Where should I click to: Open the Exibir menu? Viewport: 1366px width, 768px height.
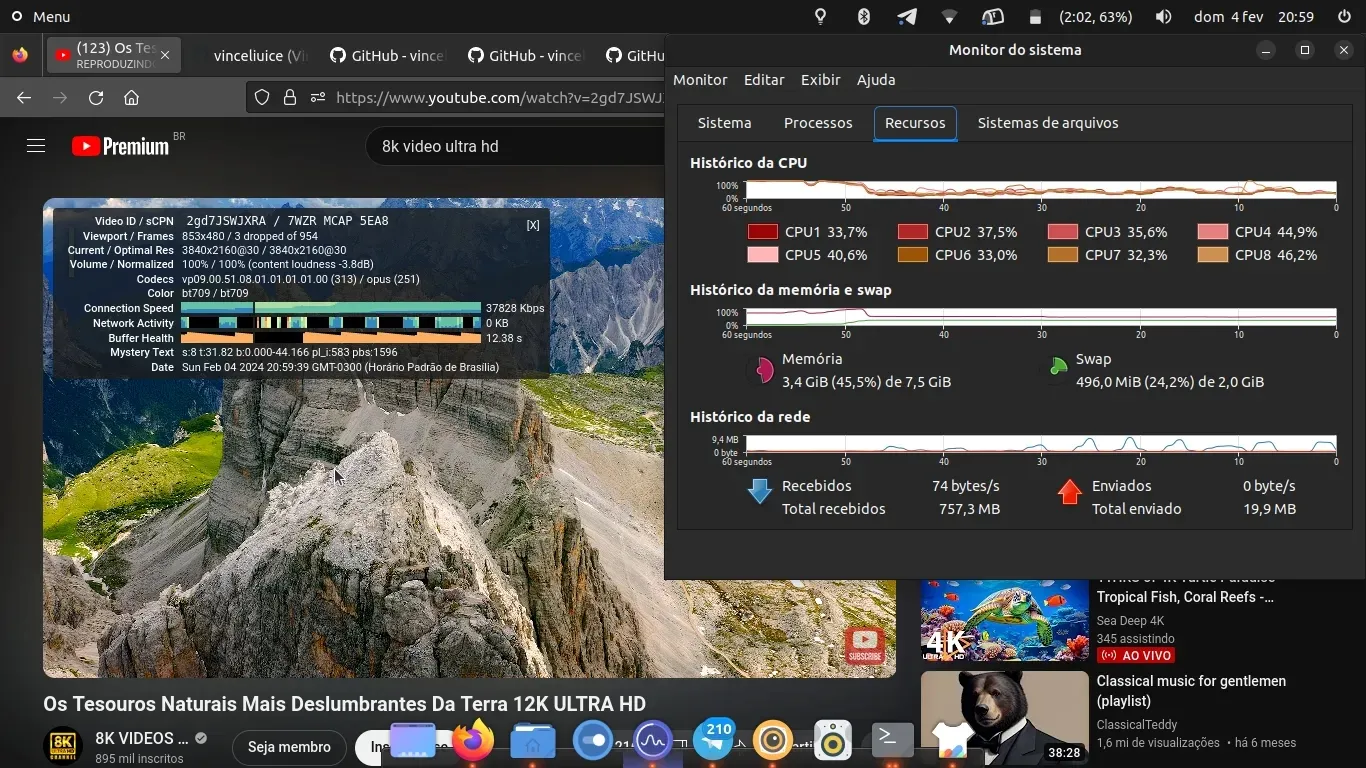820,80
